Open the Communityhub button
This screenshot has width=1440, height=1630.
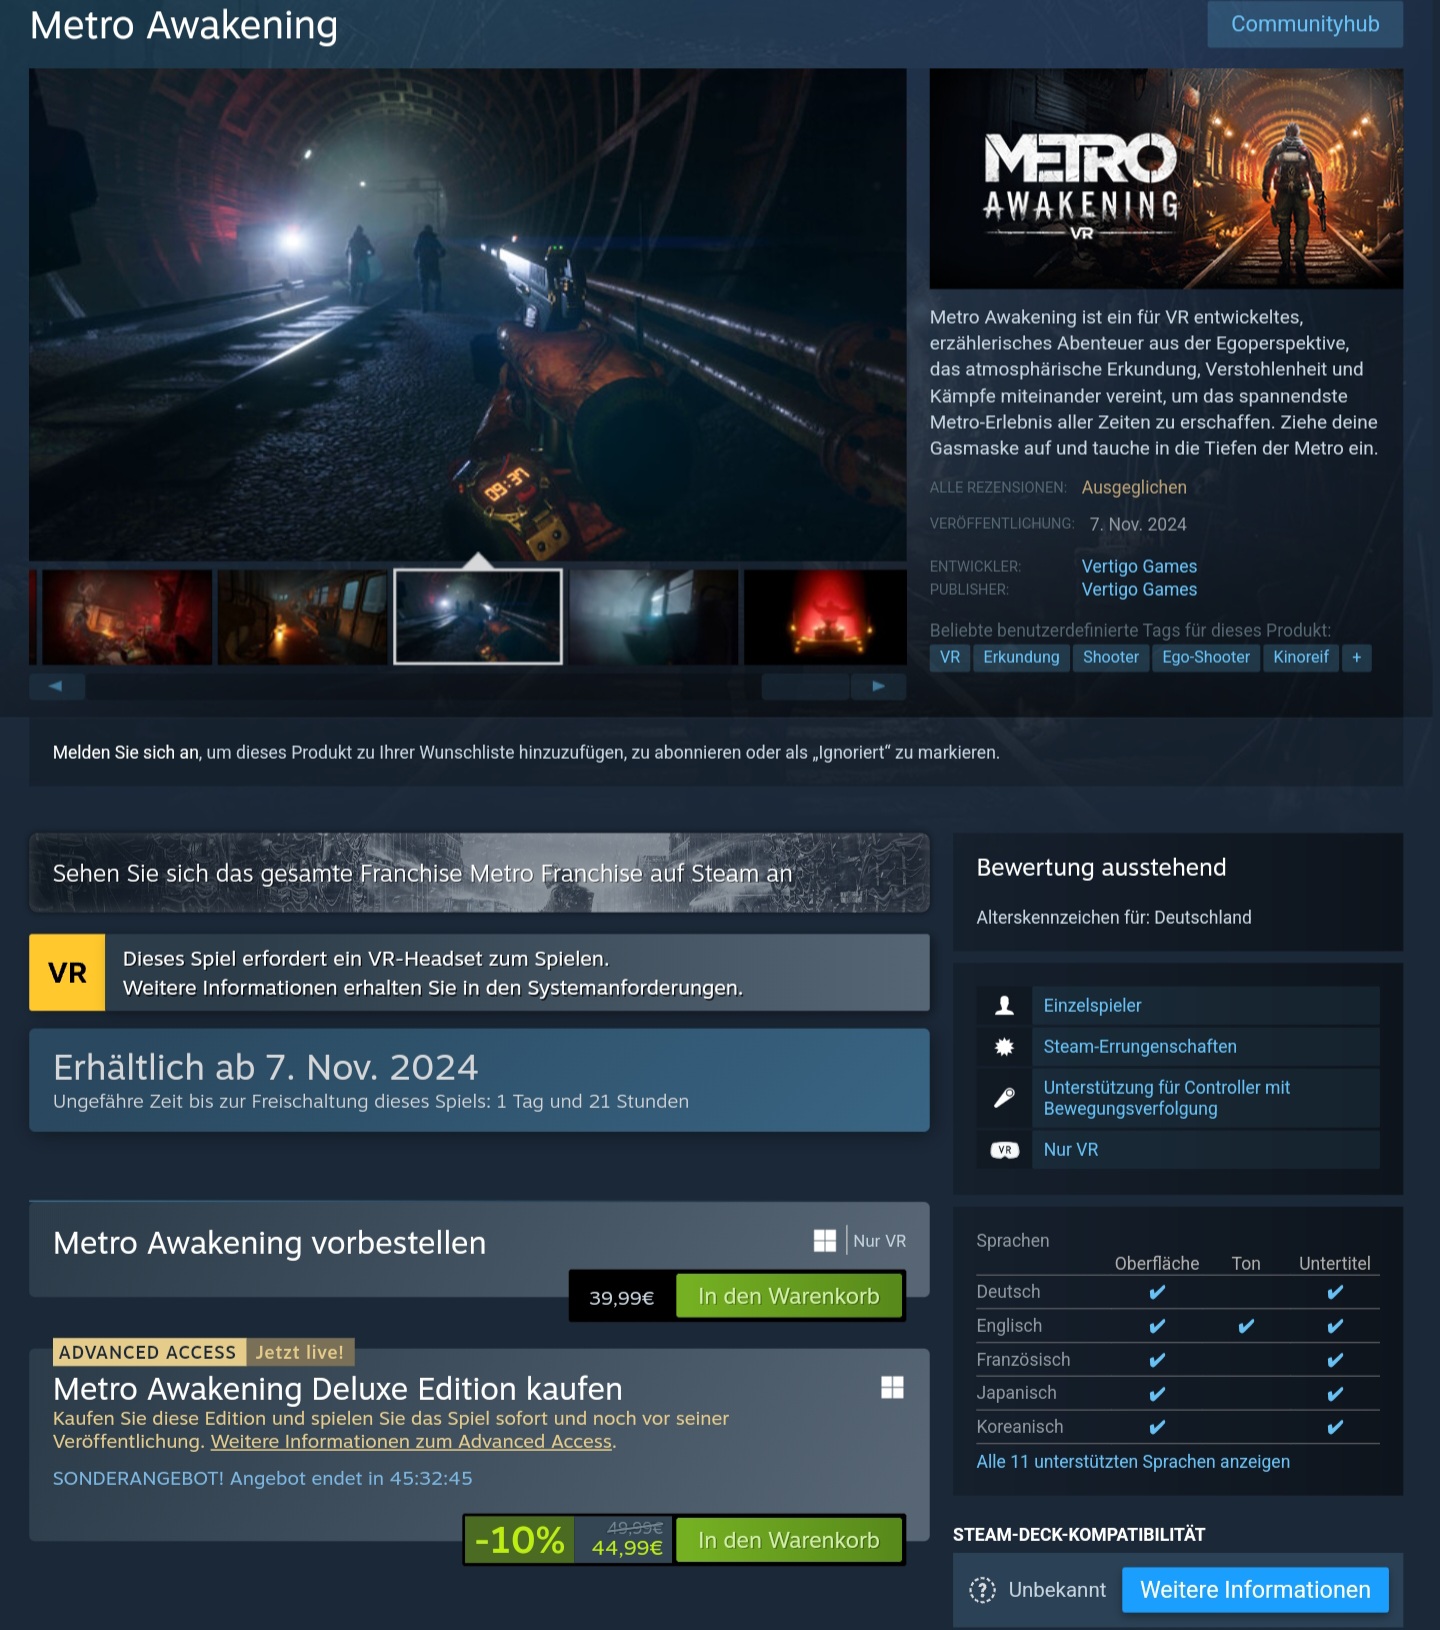pos(1304,24)
